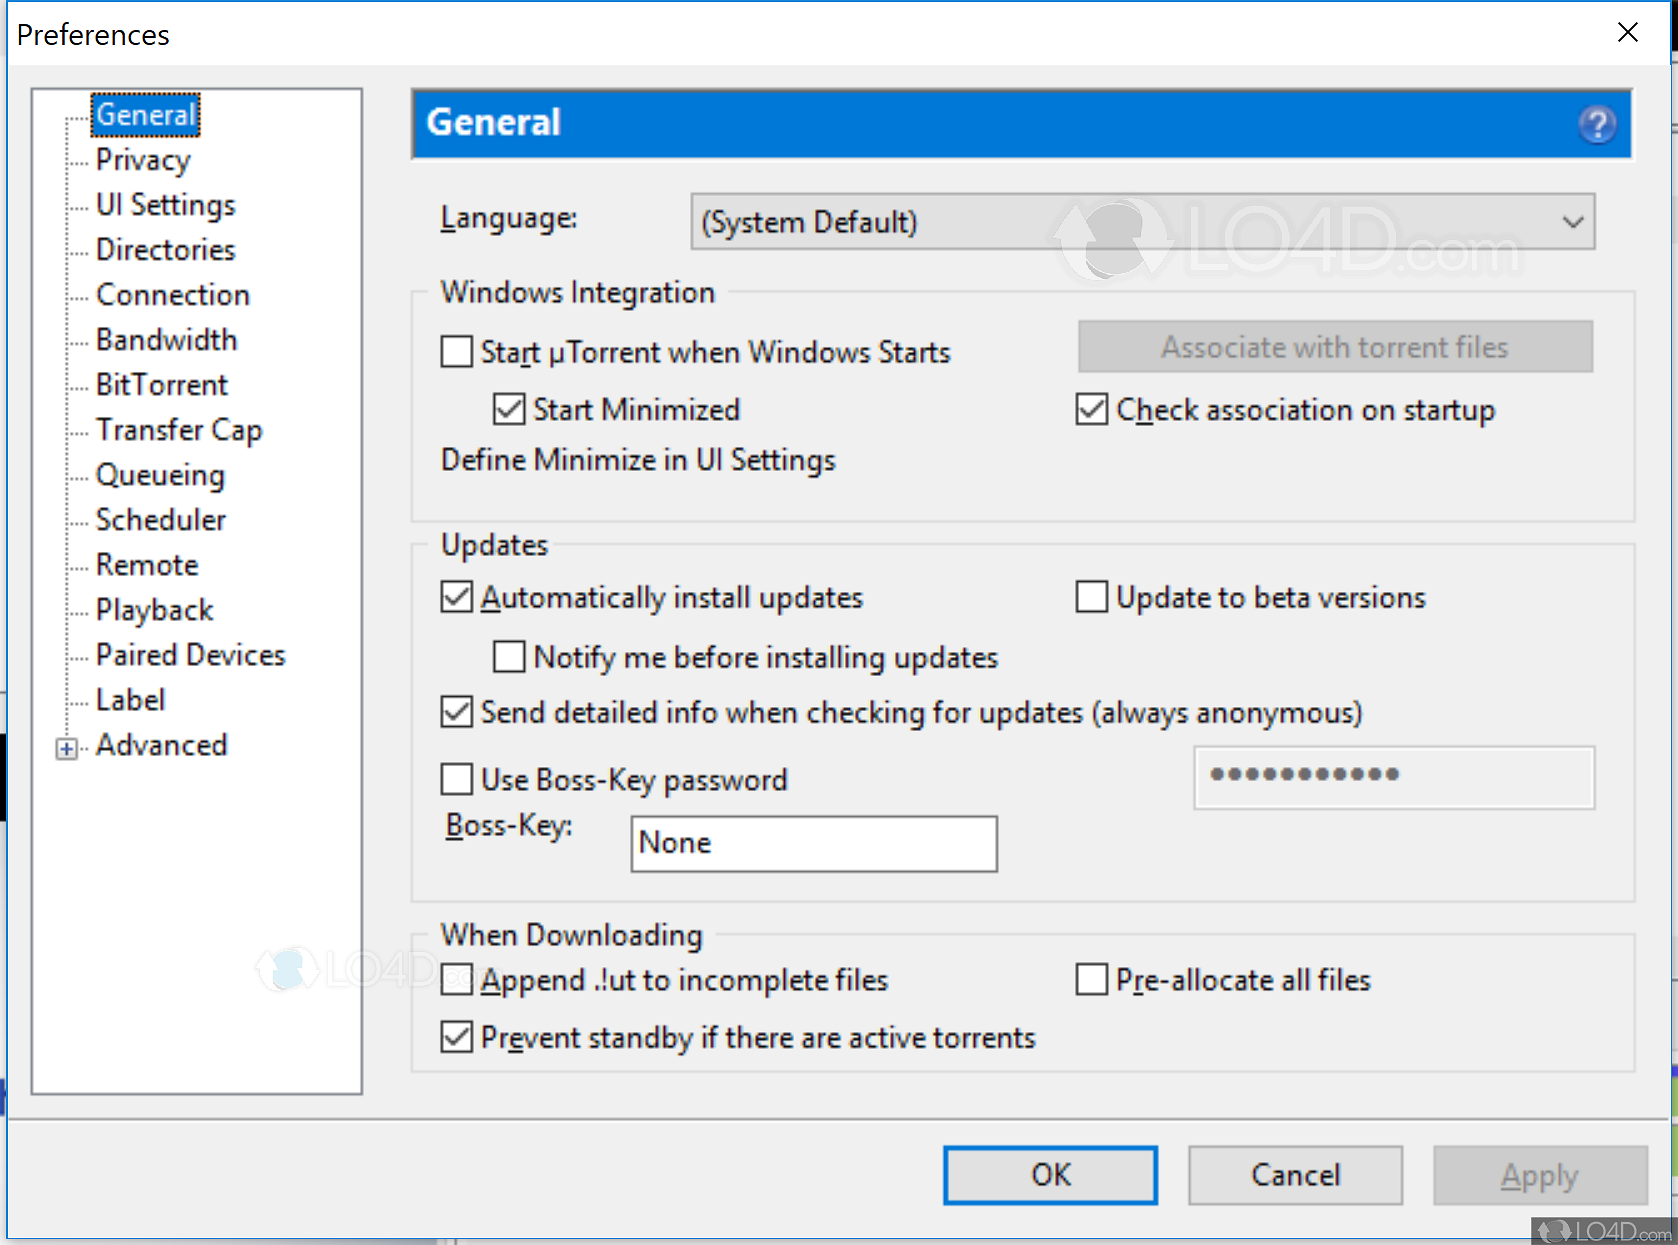Enable Use Boss-Key password checkbox
1678x1245 pixels.
pos(457,779)
